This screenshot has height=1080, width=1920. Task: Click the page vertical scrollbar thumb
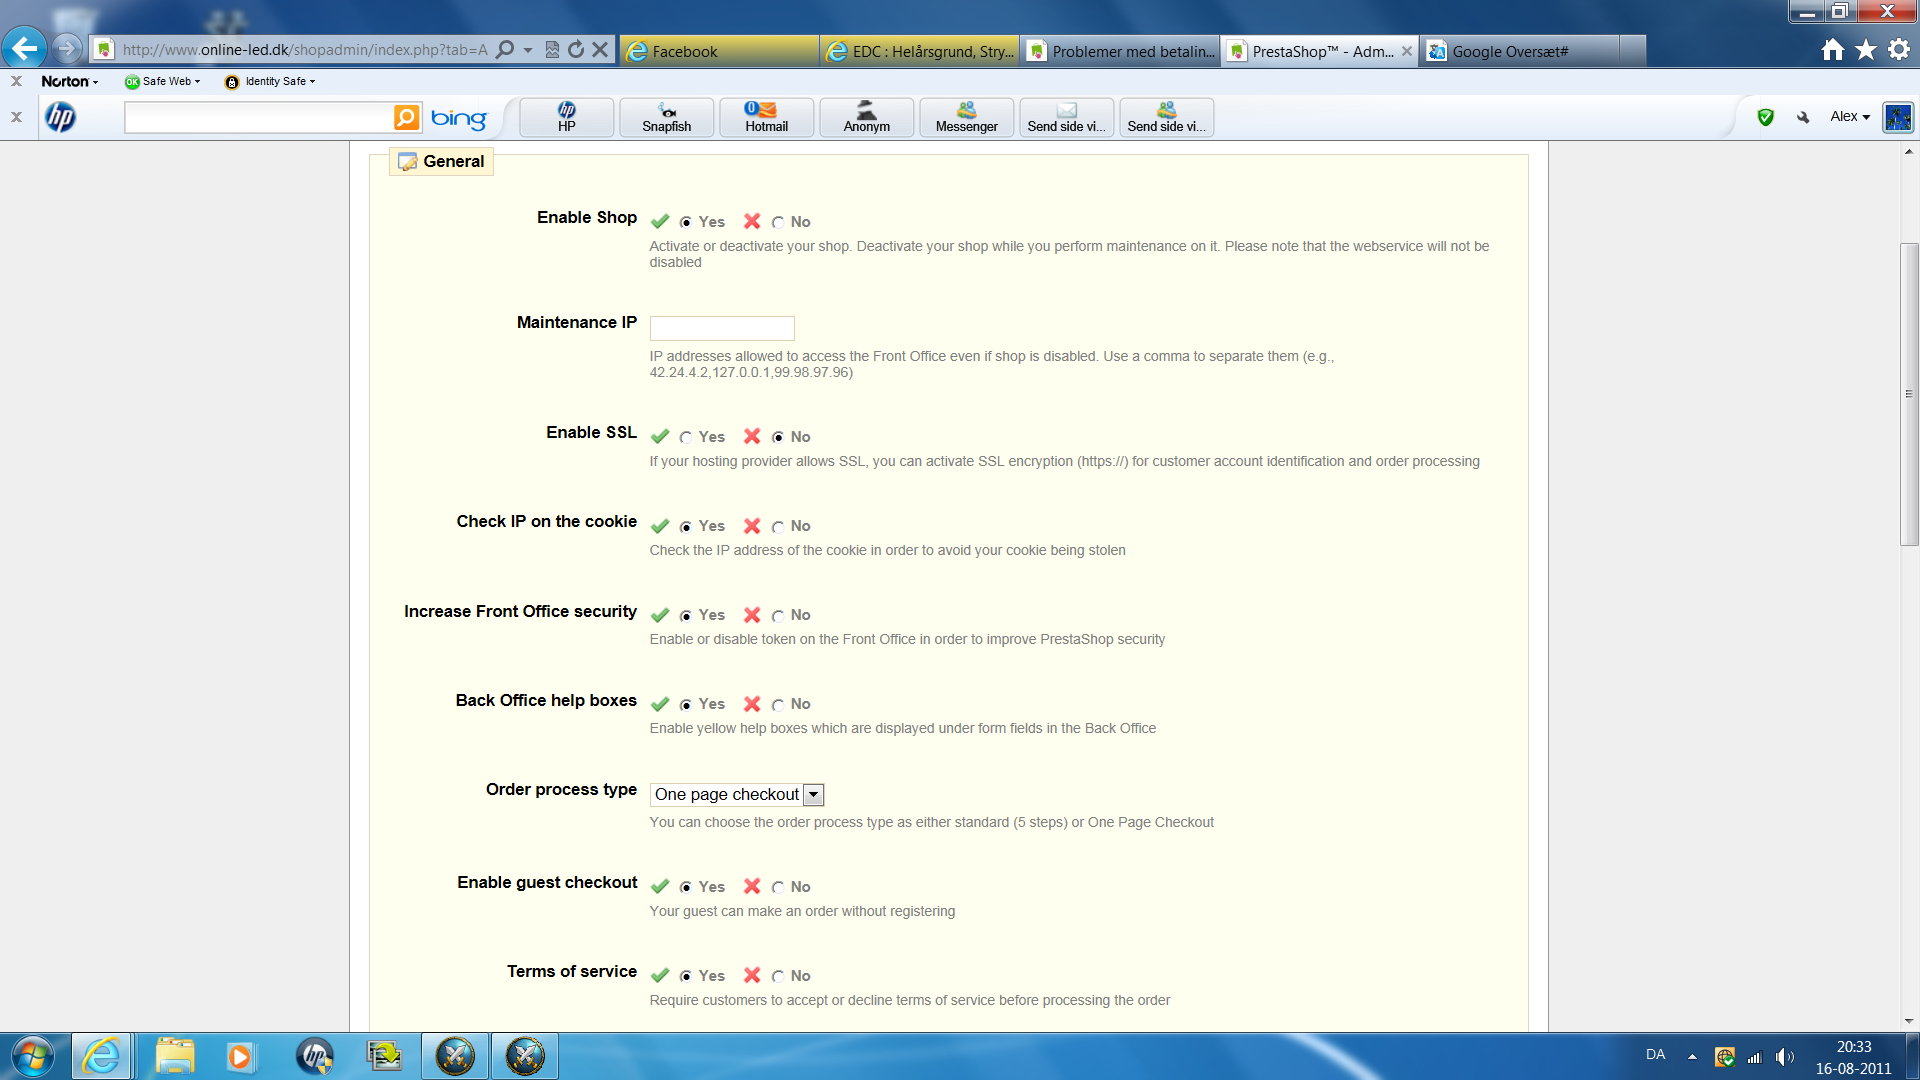click(1909, 394)
